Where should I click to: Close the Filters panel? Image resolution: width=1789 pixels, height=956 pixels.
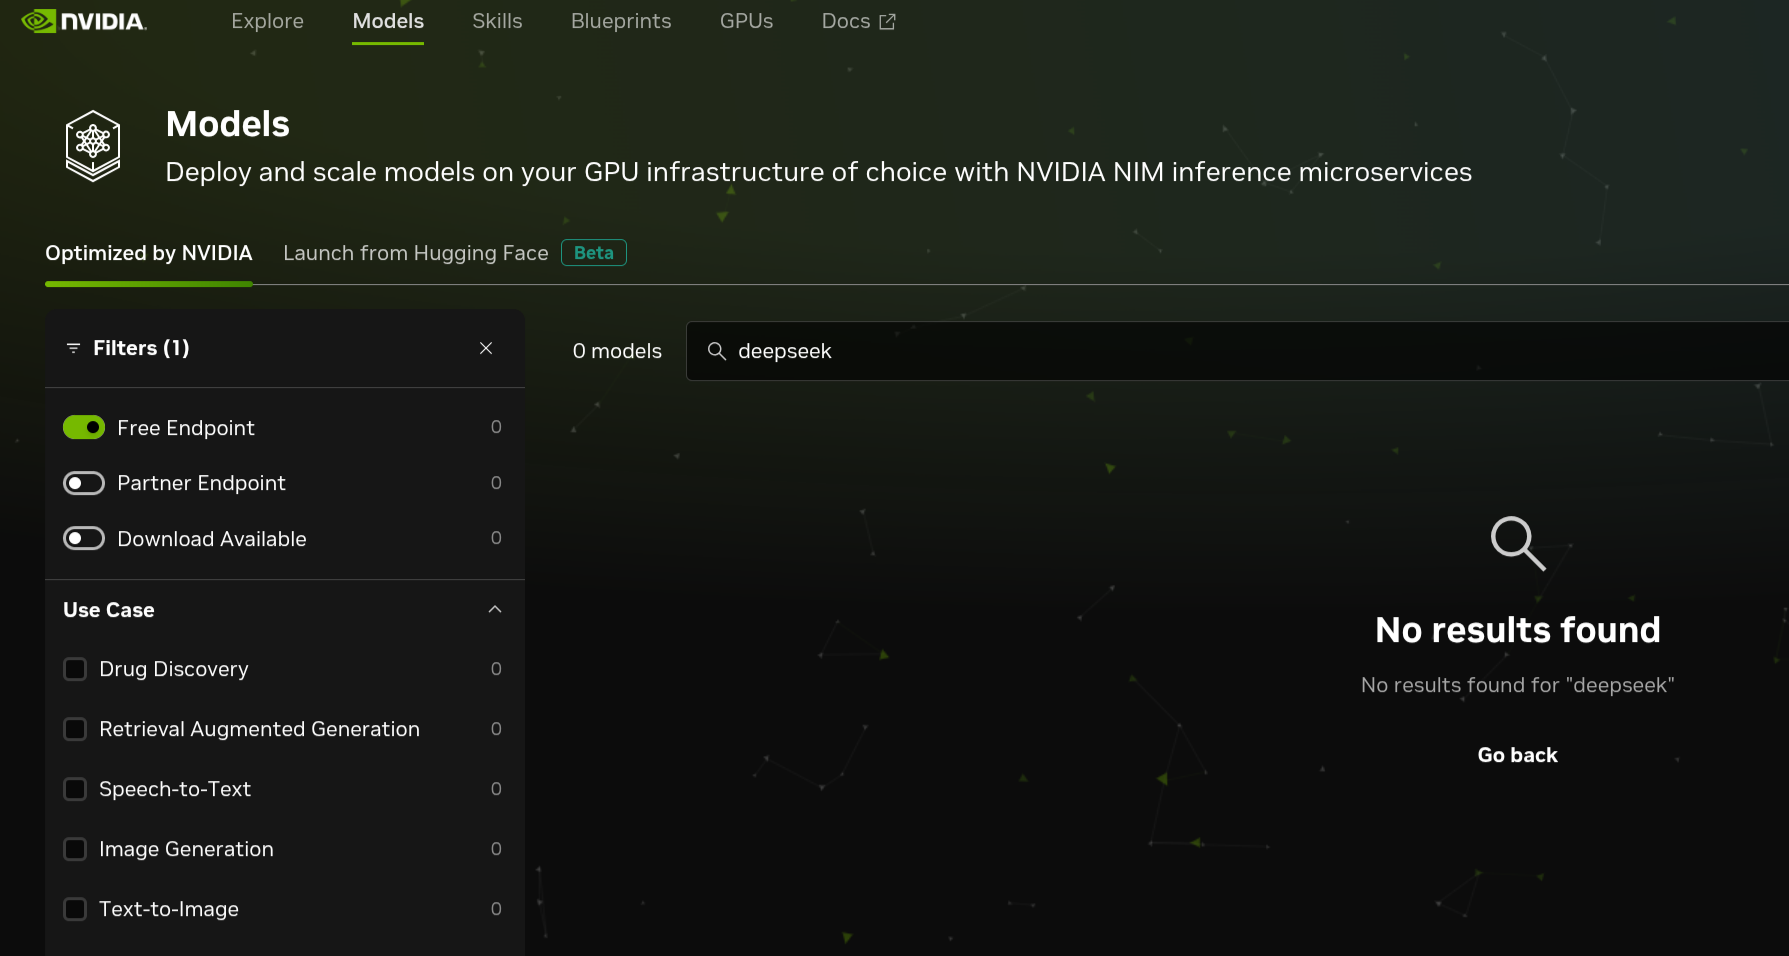point(486,348)
